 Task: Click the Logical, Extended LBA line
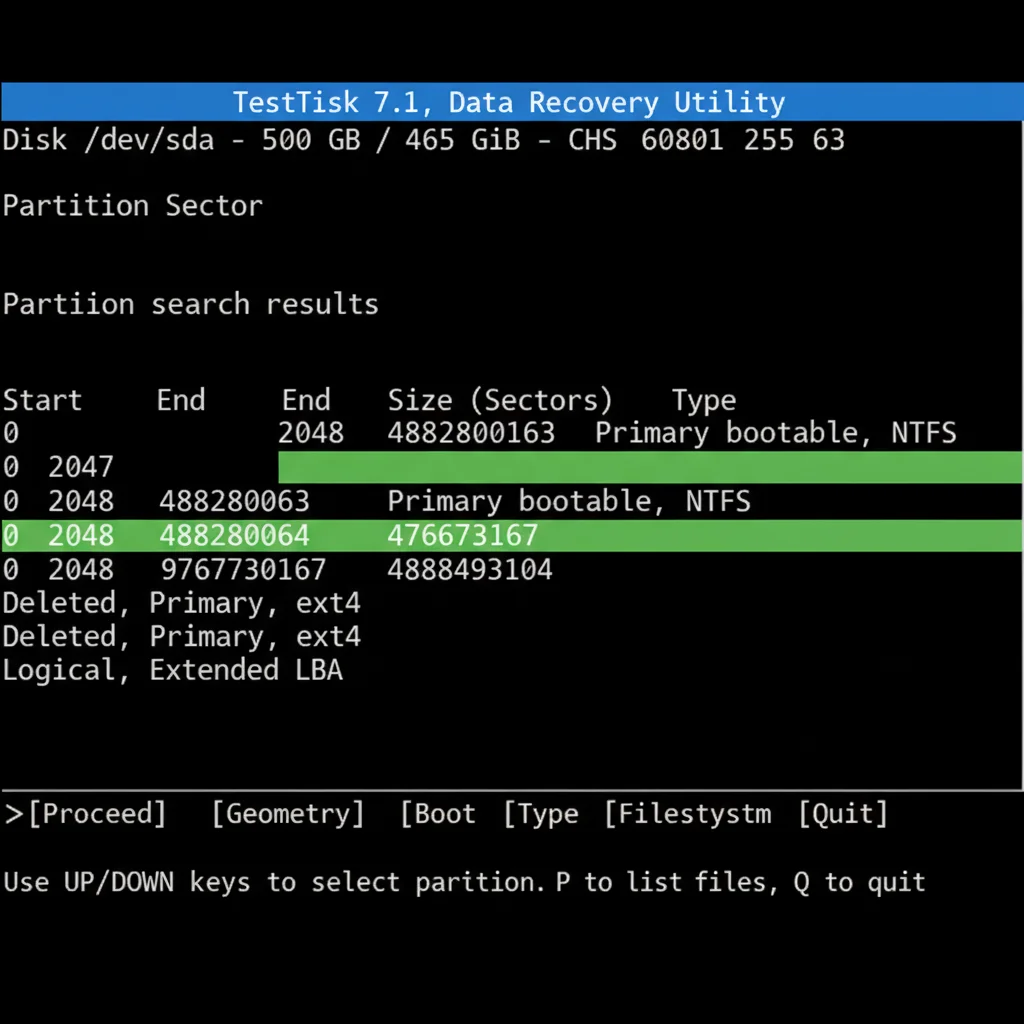click(x=172, y=671)
